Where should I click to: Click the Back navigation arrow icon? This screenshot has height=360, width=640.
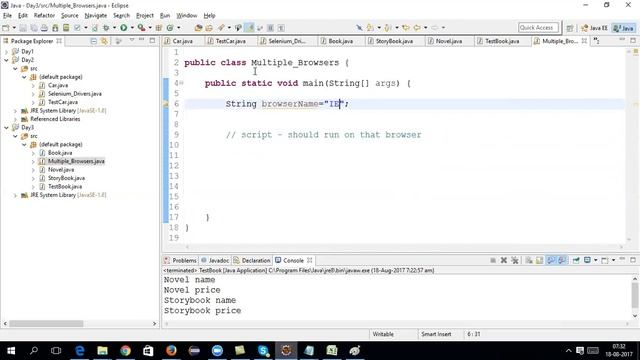pyautogui.click(x=417, y=28)
